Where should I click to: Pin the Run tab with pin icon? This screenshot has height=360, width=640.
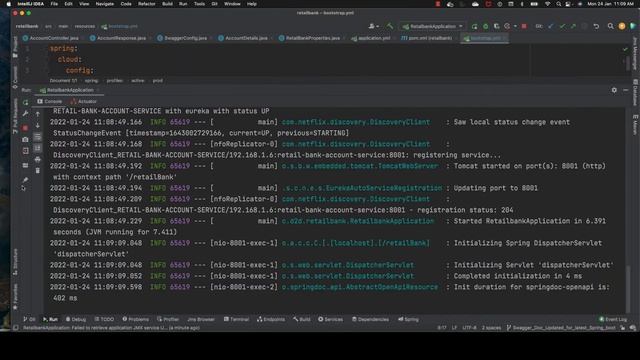pos(25,180)
